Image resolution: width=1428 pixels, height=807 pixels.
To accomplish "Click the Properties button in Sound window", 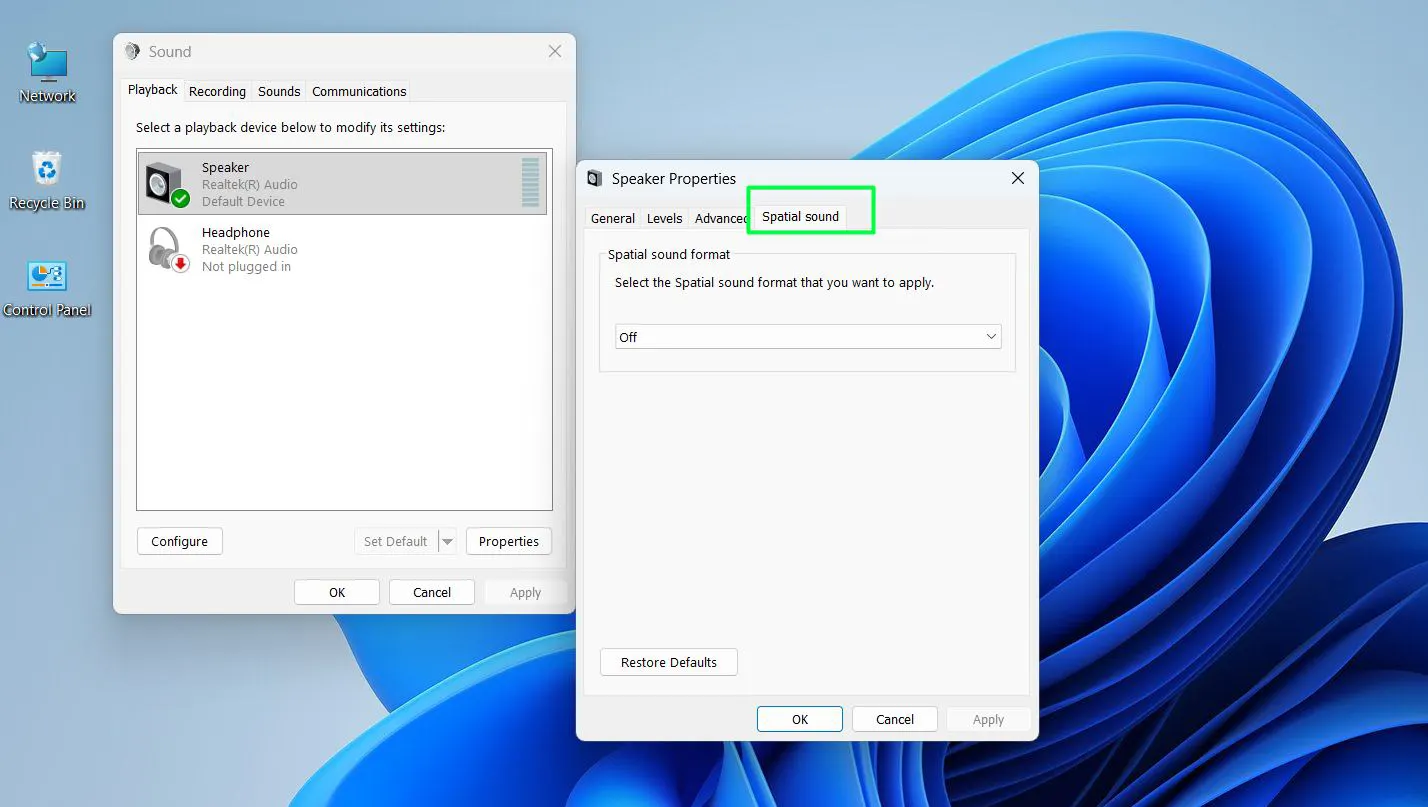I will 508,541.
